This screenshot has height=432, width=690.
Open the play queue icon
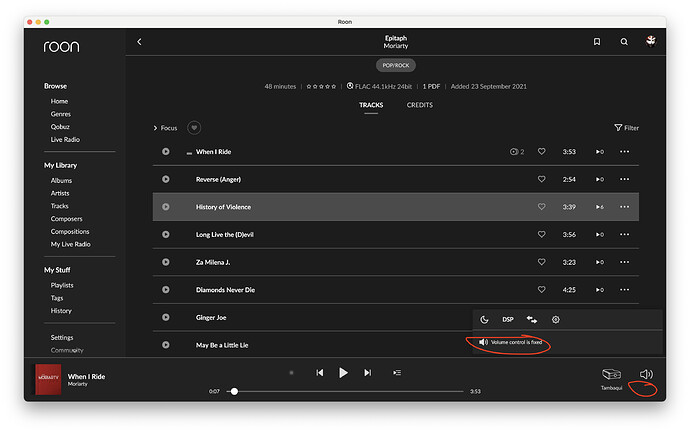(397, 373)
